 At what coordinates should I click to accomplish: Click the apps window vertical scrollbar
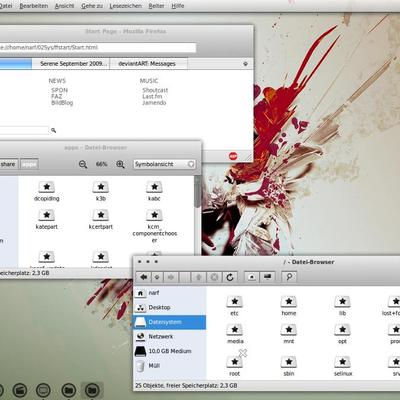(x=198, y=192)
